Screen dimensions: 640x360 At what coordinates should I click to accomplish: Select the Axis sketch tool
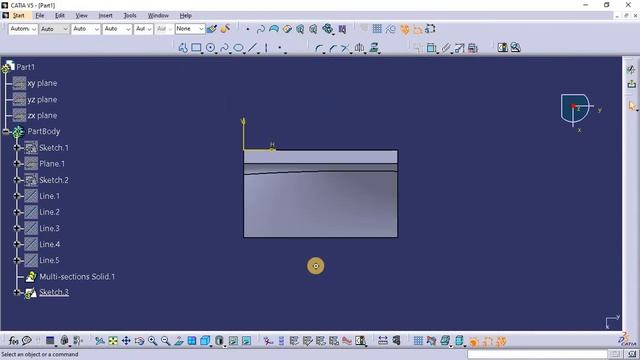coord(266,48)
